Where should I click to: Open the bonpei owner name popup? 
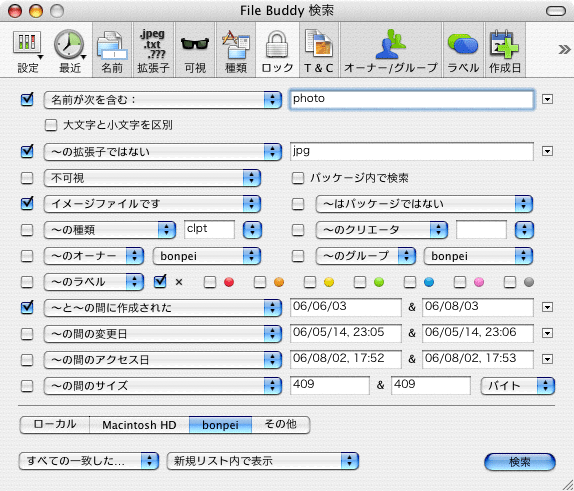pos(206,256)
